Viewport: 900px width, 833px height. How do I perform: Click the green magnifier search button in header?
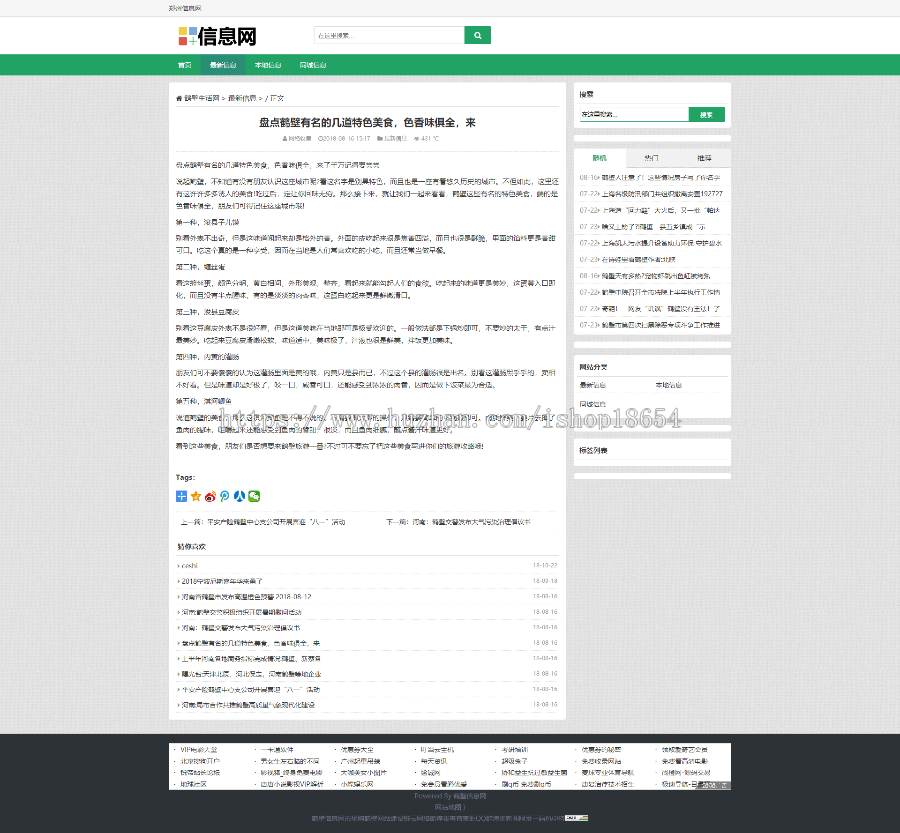click(477, 34)
